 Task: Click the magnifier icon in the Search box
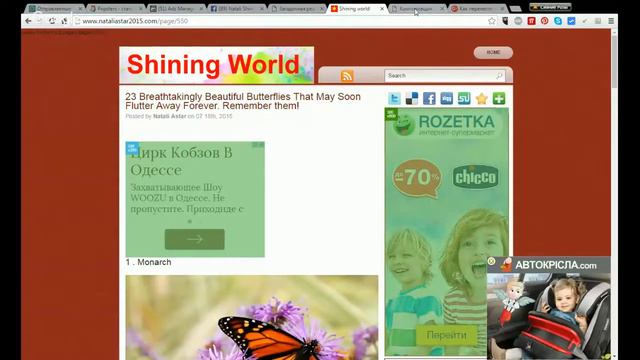click(x=499, y=76)
